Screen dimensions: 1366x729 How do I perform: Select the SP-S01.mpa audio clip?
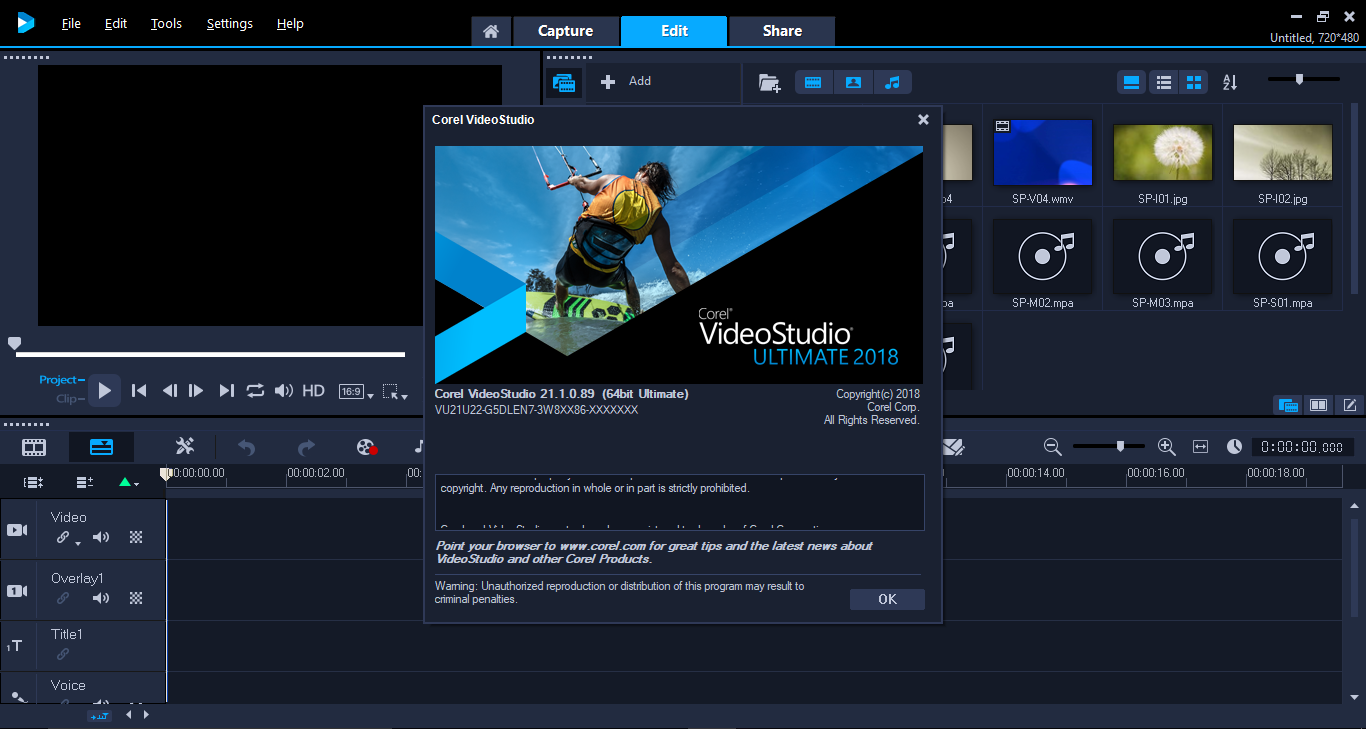tap(1283, 256)
